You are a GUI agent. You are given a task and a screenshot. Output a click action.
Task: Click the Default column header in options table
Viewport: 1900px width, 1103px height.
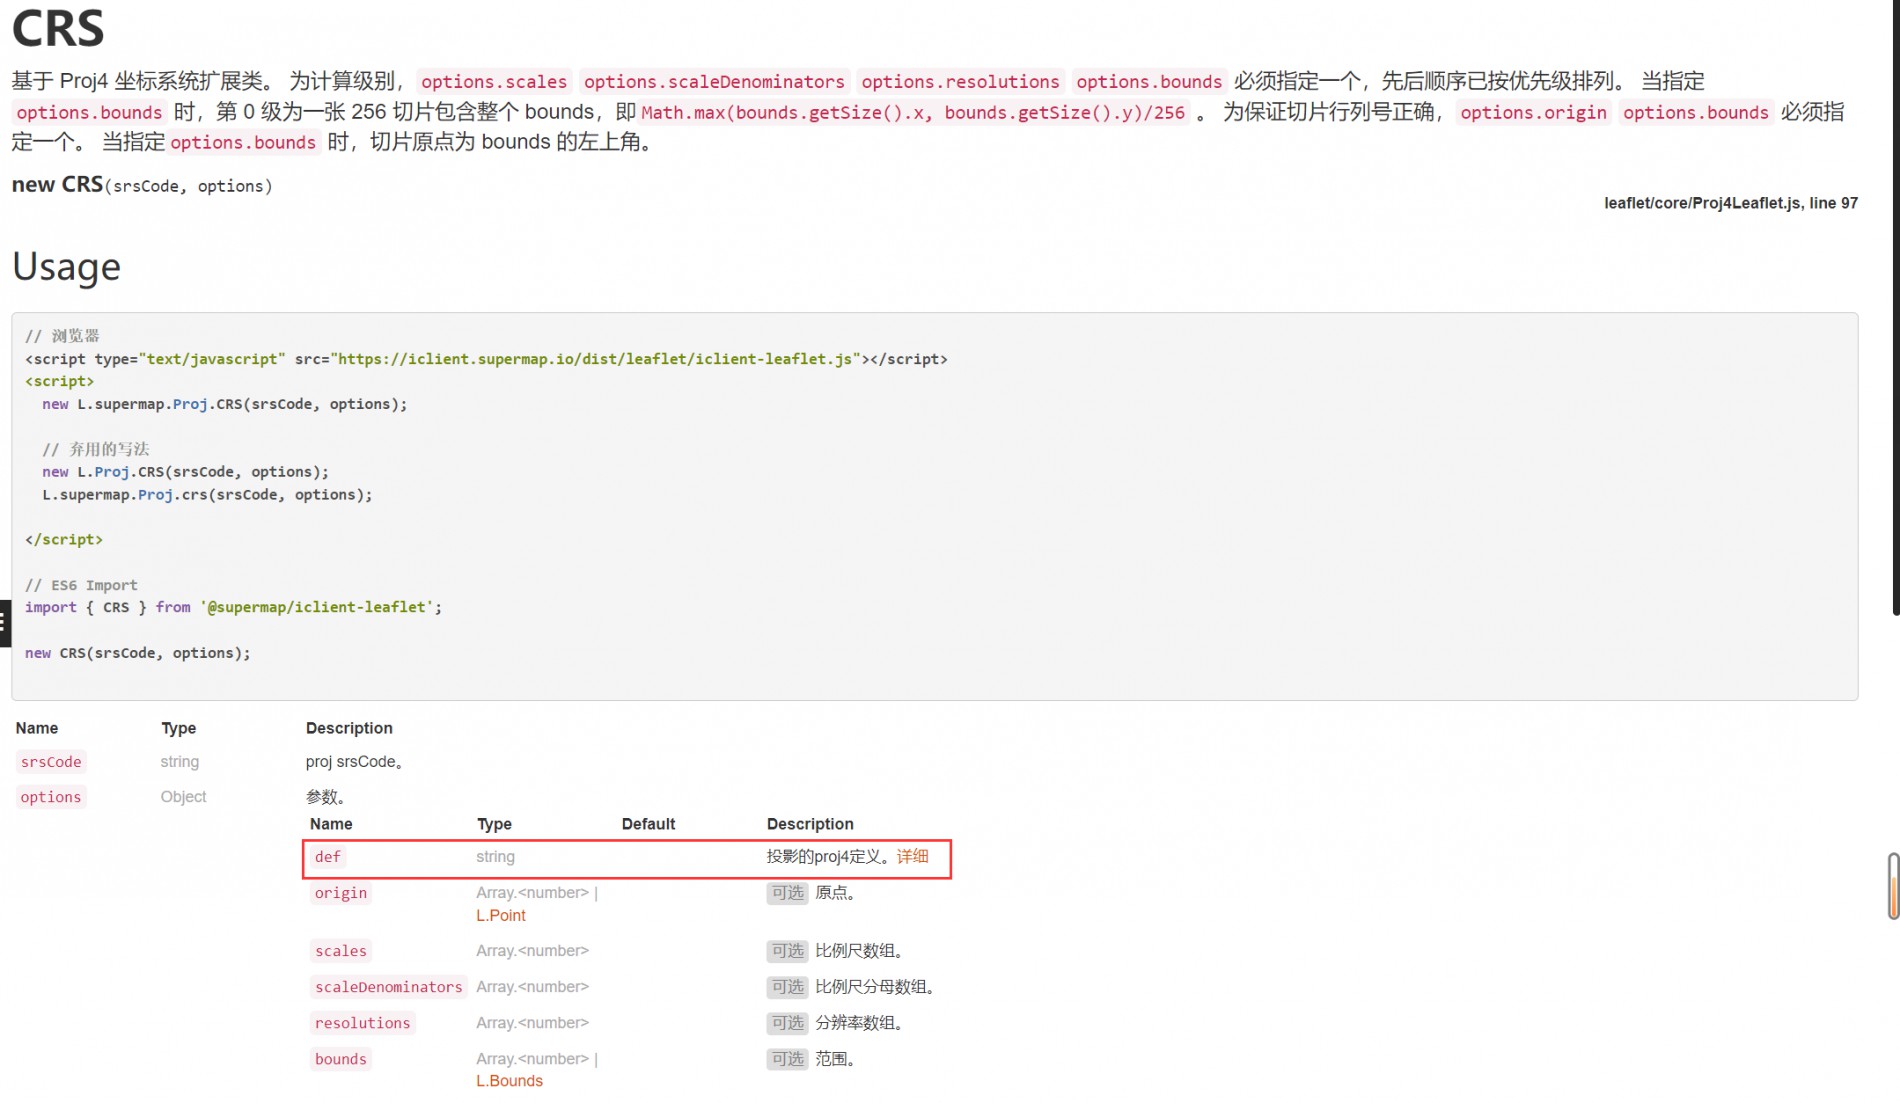pyautogui.click(x=648, y=824)
